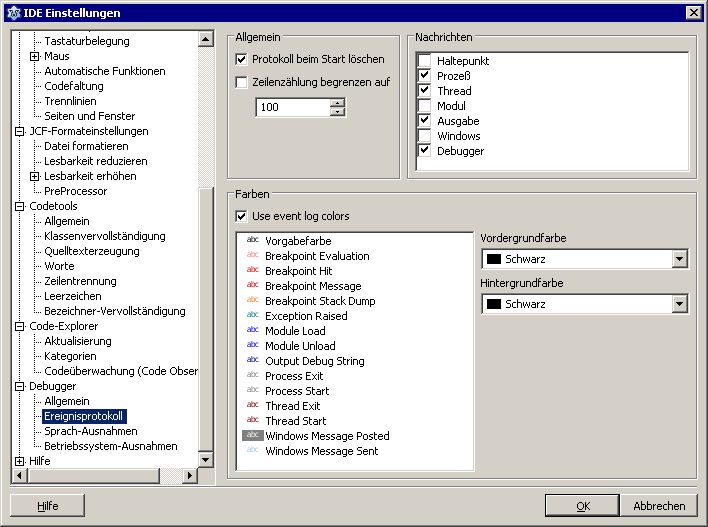Click the Vorgabefarbe abc icon
The image size is (708, 527).
(253, 241)
